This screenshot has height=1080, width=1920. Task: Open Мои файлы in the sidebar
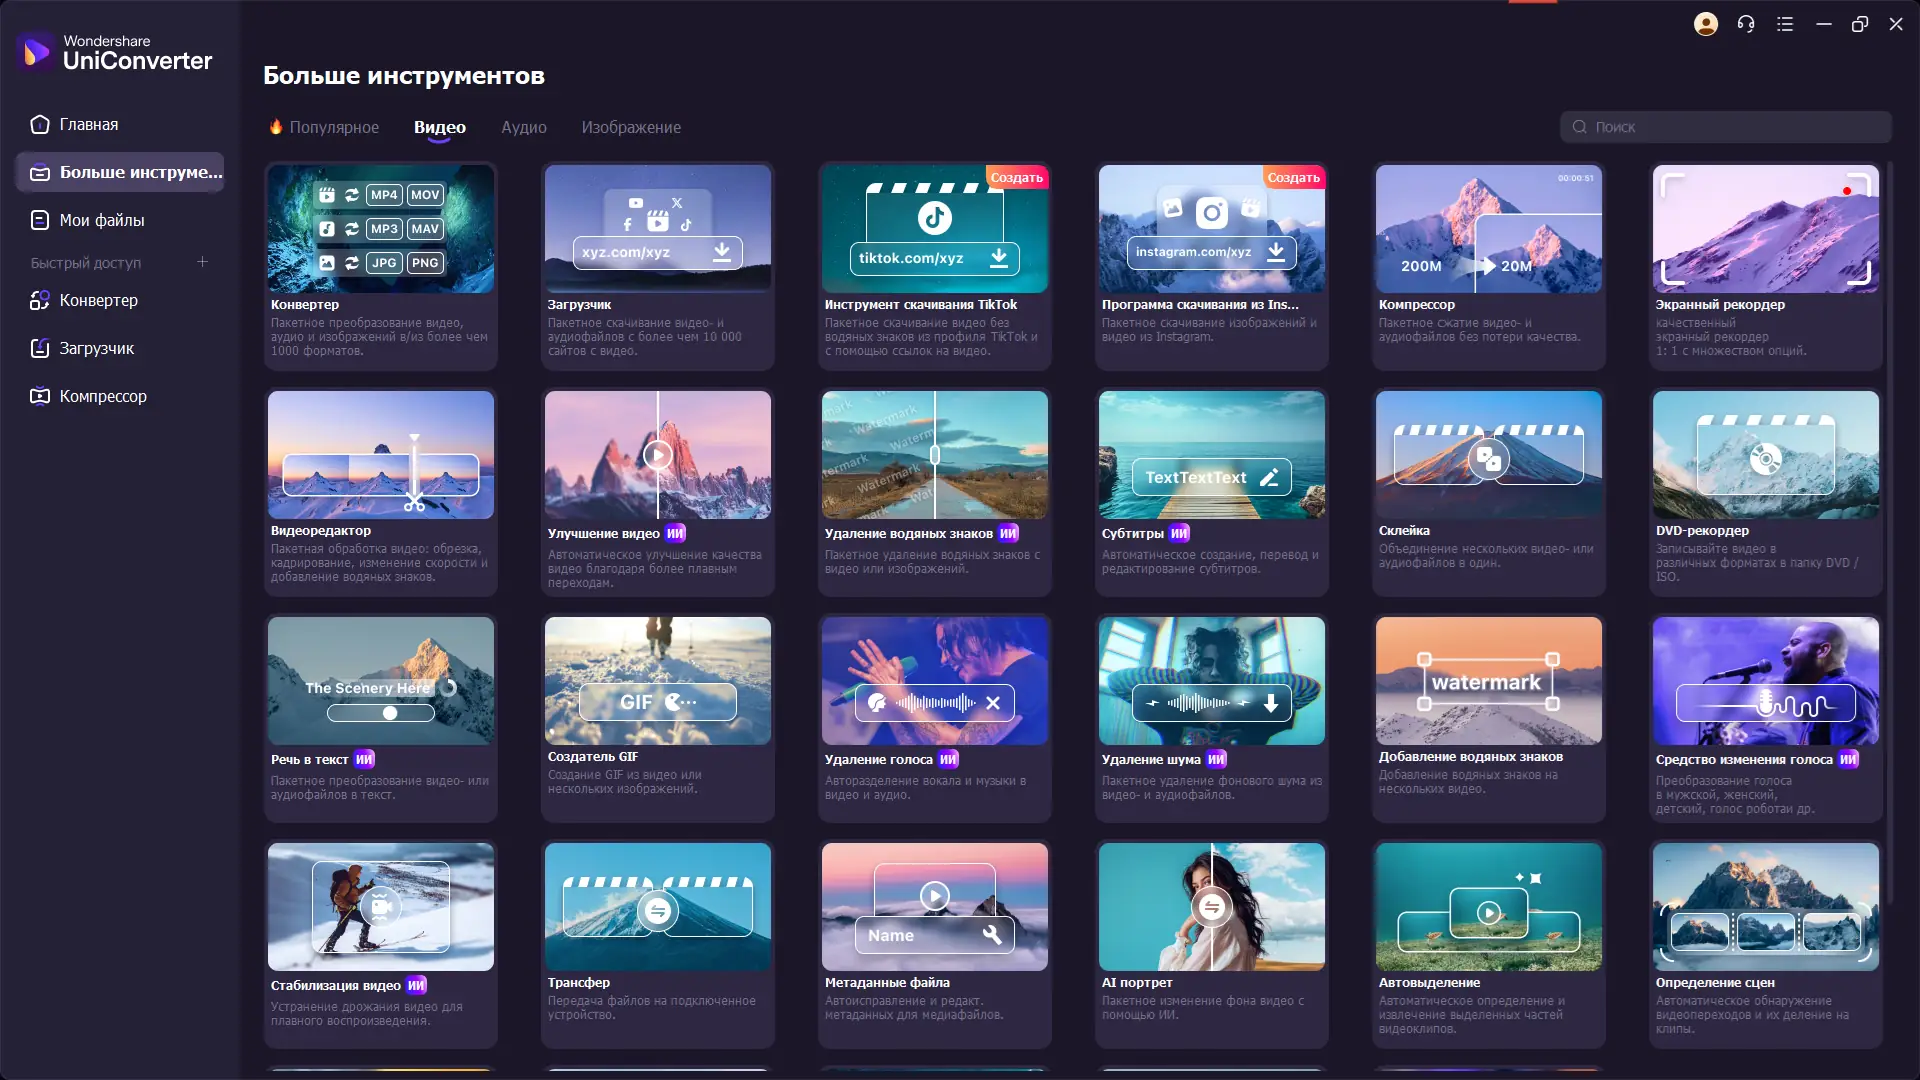(x=101, y=220)
